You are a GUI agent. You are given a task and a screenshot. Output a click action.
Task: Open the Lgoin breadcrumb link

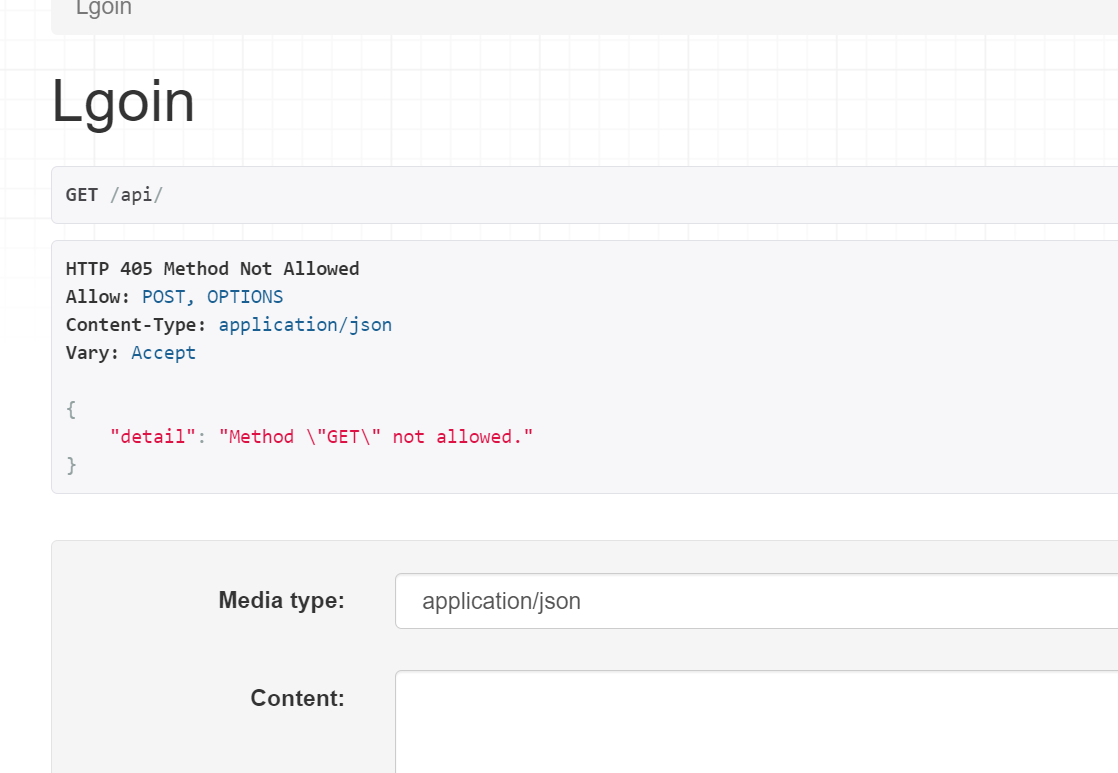[103, 8]
